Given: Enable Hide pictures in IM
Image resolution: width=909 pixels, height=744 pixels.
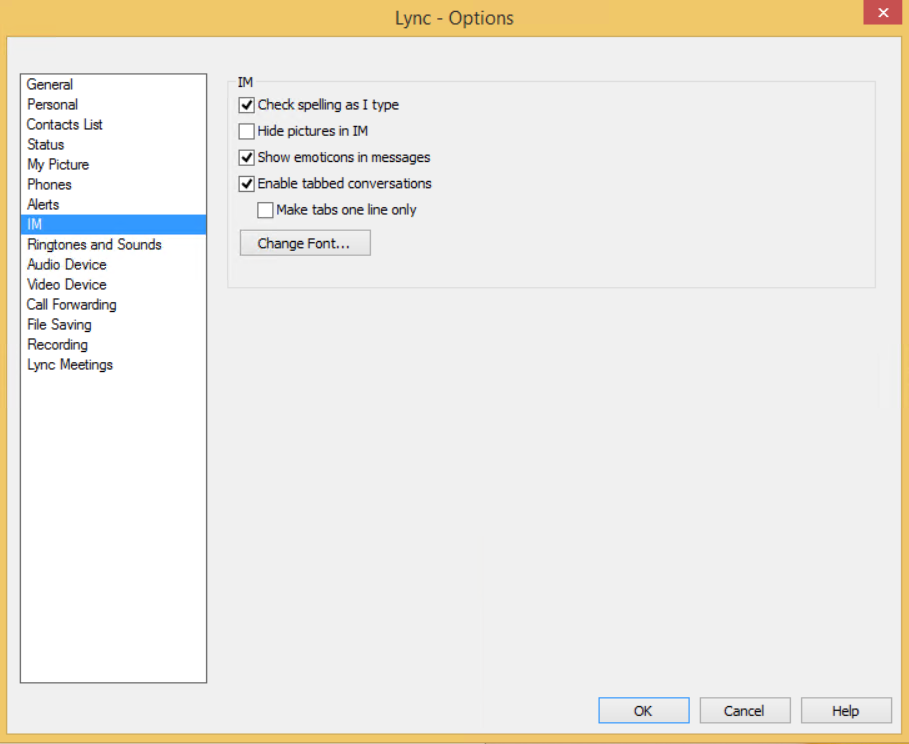Looking at the screenshot, I should pos(246,131).
